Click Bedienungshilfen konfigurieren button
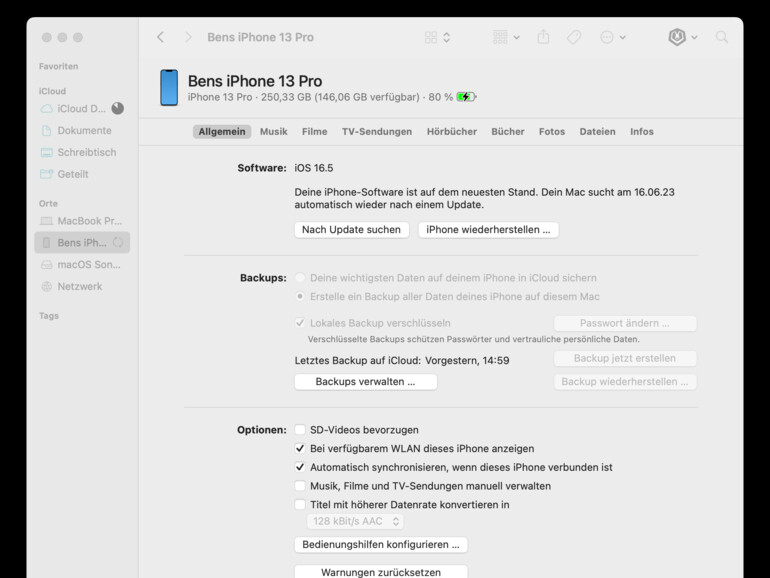 pyautogui.click(x=381, y=545)
